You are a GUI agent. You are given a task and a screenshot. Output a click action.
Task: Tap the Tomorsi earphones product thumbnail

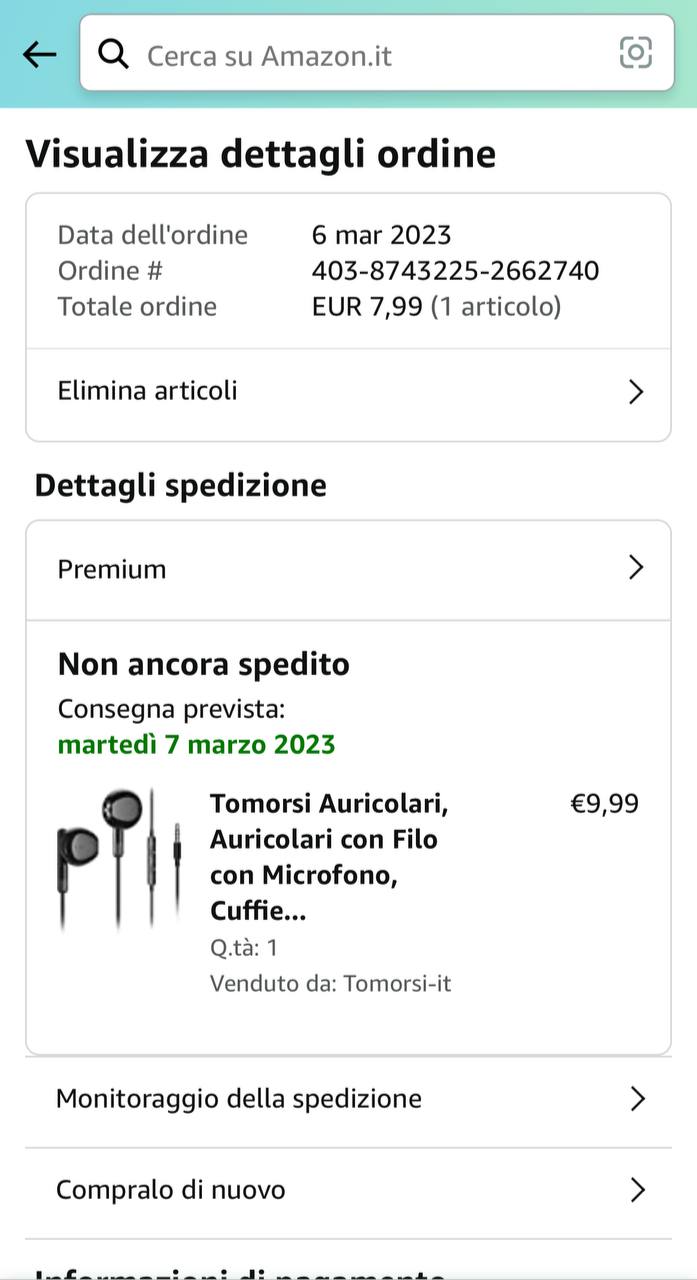pyautogui.click(x=120, y=858)
